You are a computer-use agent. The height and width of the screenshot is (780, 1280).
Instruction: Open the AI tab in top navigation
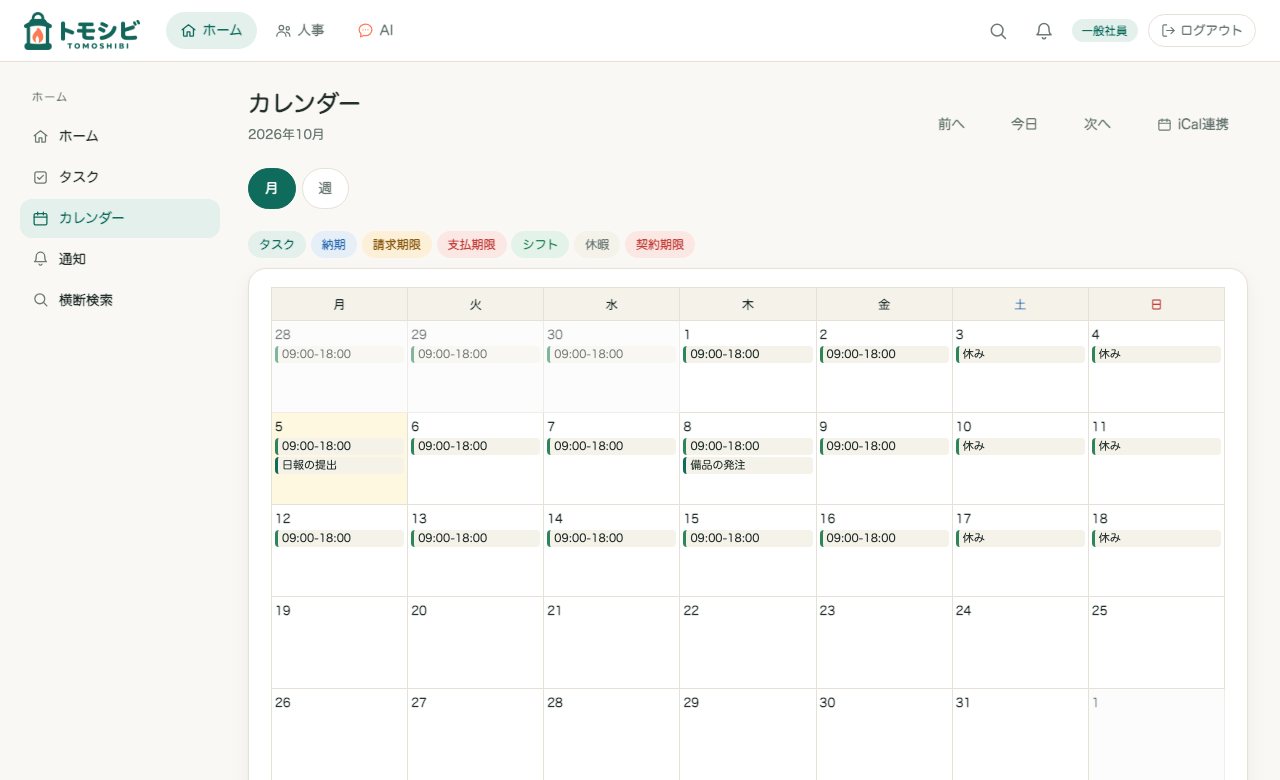376,31
